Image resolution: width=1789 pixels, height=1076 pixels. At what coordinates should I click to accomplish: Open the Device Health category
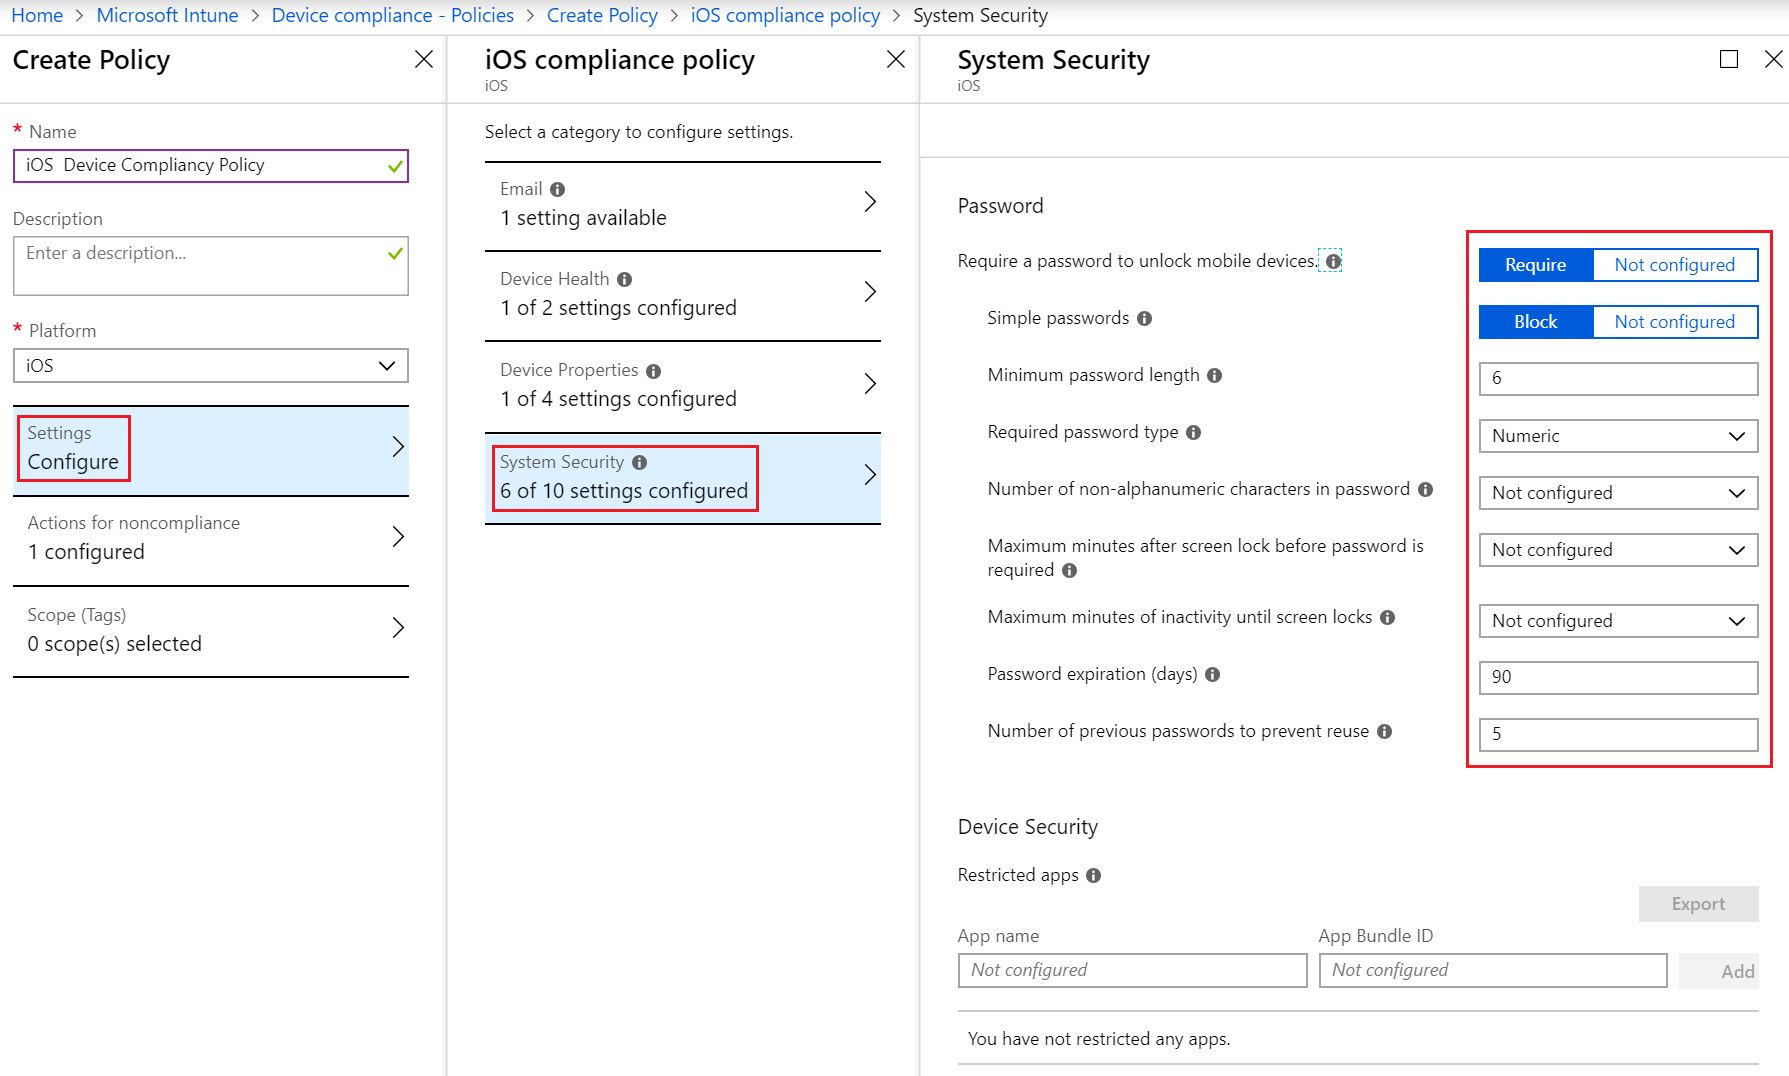pos(682,294)
